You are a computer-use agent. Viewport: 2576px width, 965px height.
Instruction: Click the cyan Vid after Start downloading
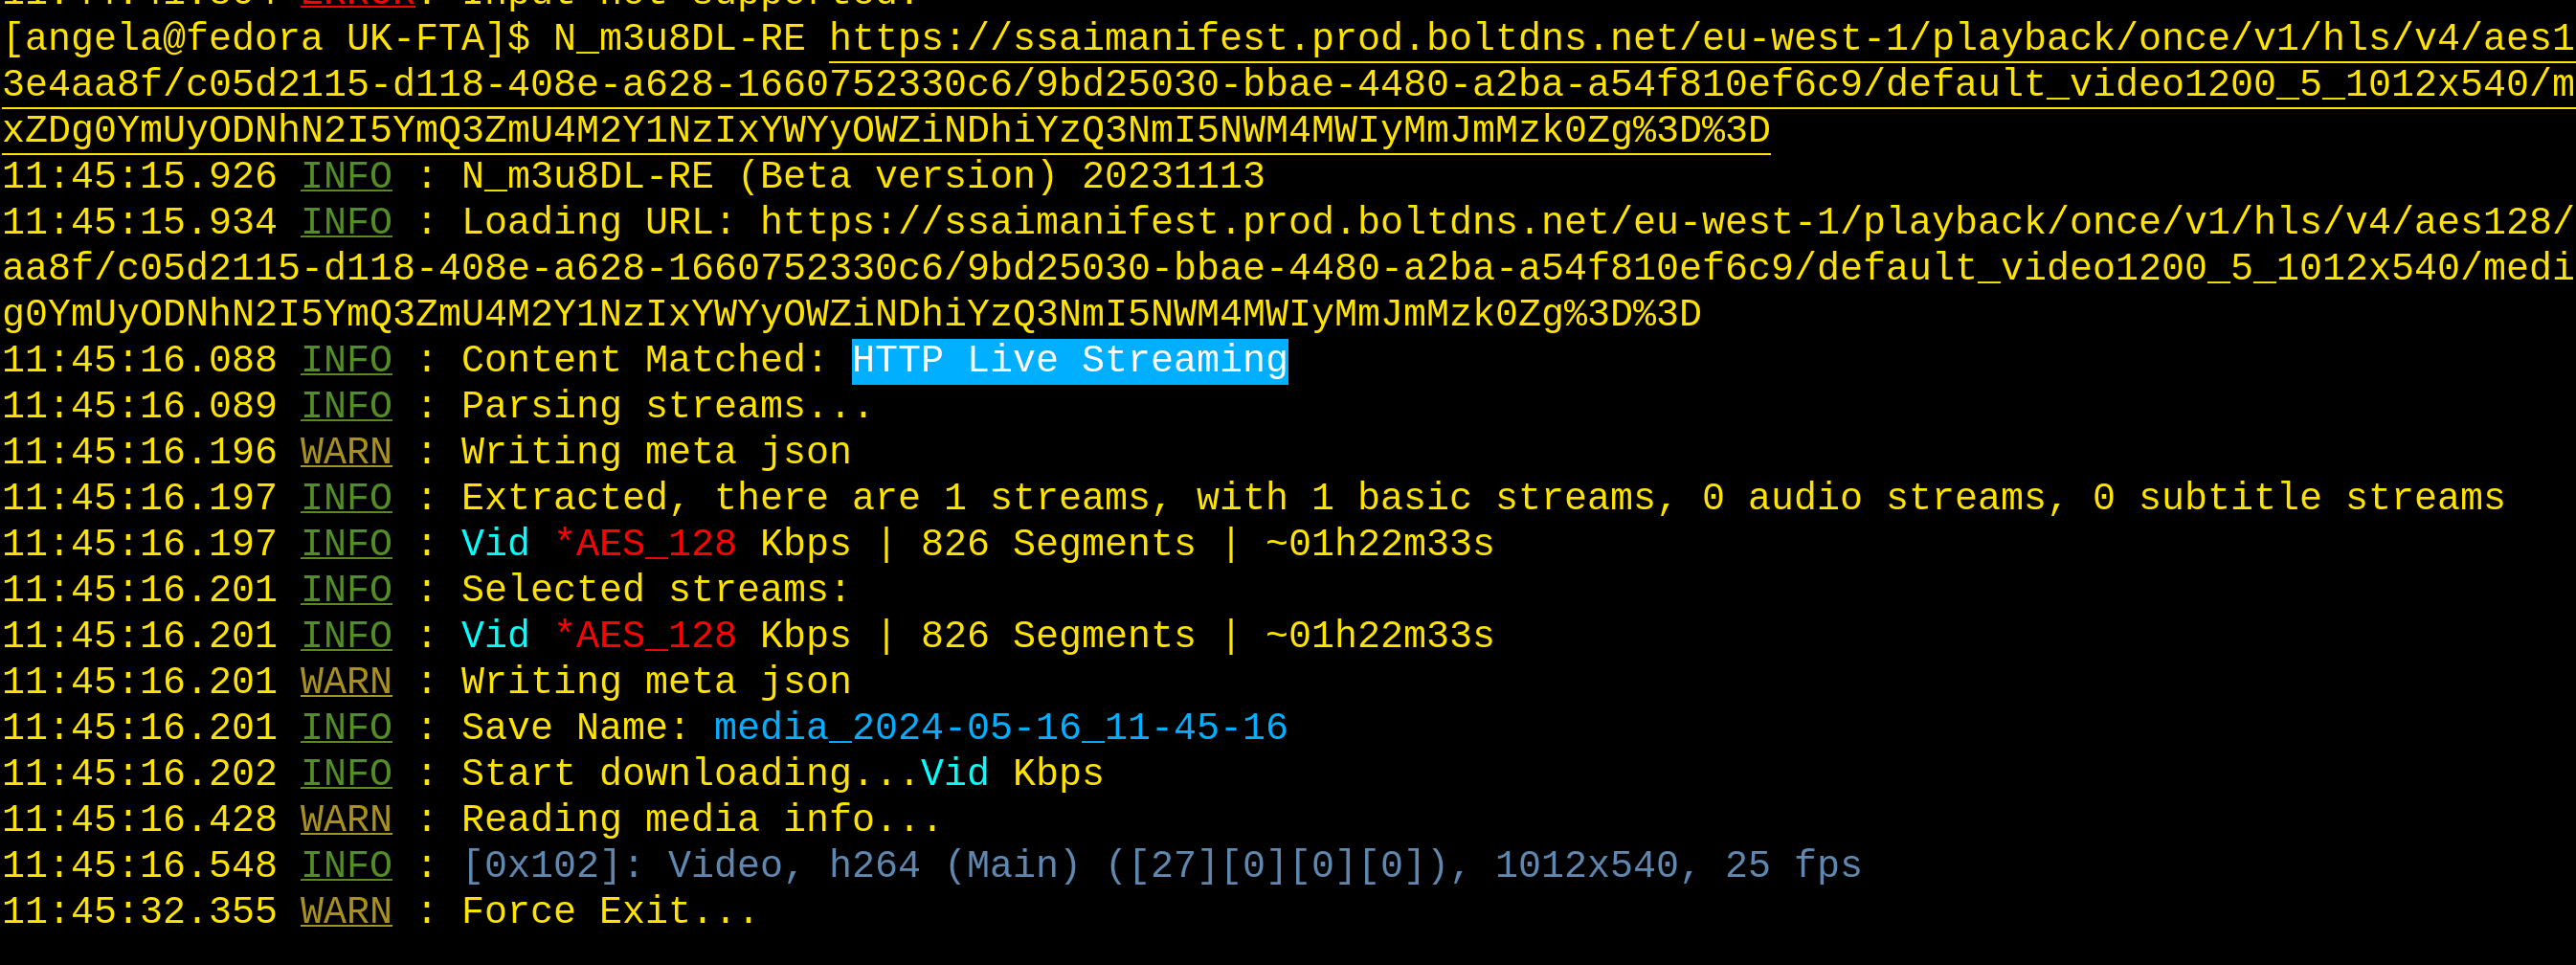pyautogui.click(x=954, y=774)
